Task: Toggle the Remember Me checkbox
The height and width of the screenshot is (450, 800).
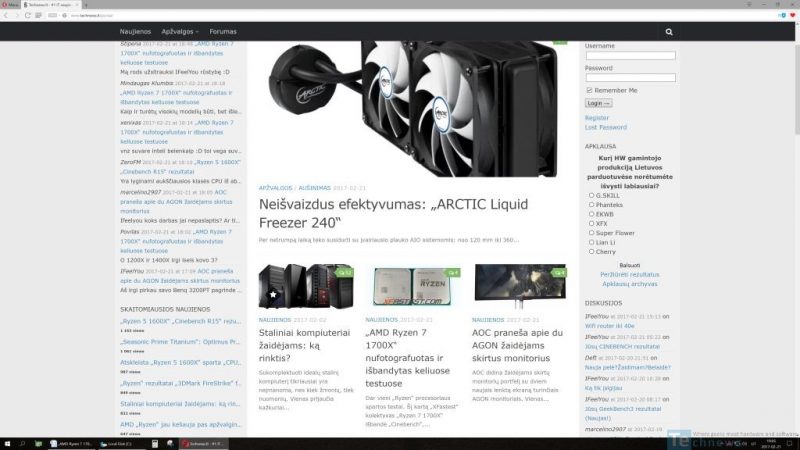Action: pos(589,90)
